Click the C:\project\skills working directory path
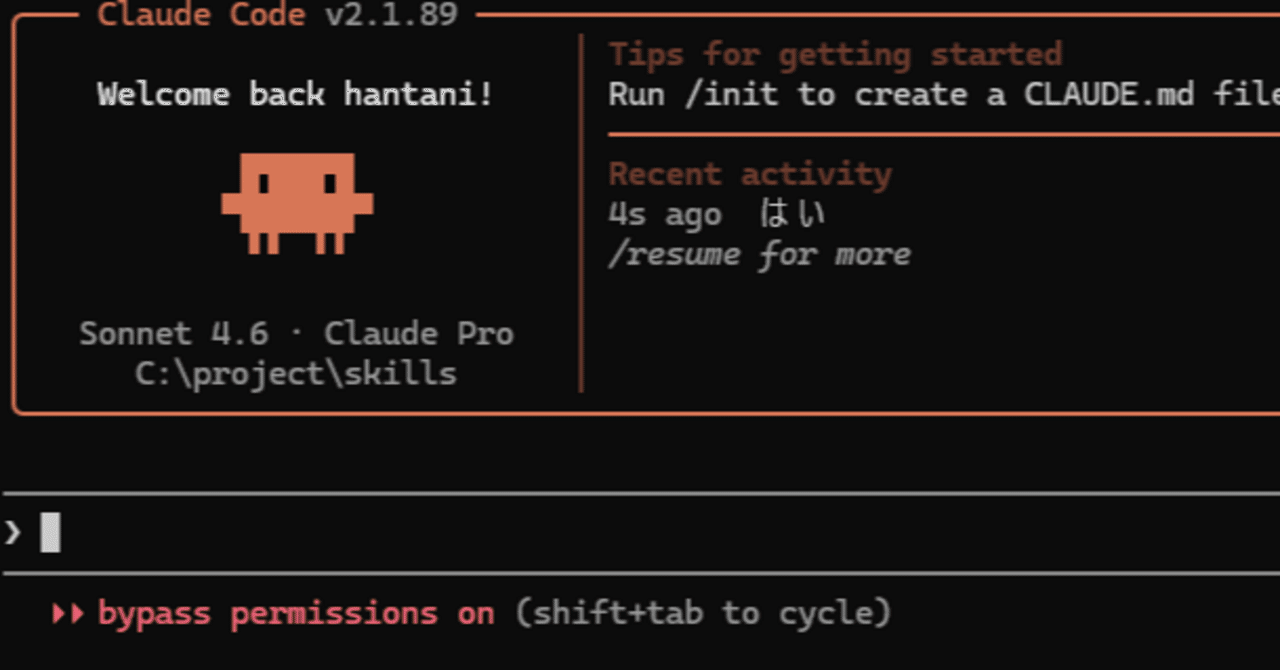The width and height of the screenshot is (1280, 670). 296,374
